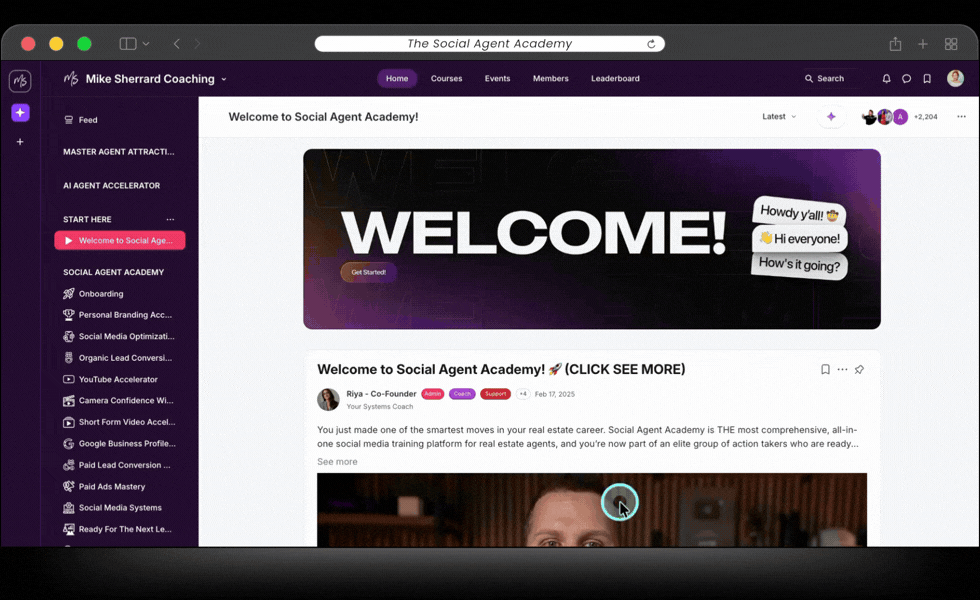The width and height of the screenshot is (980, 600).
Task: Click the Get Started button on the banner
Action: pyautogui.click(x=368, y=271)
